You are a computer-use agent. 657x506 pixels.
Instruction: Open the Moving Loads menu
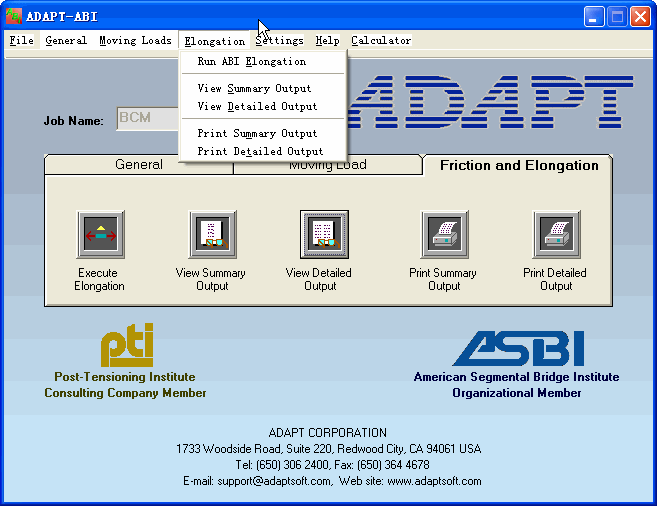(135, 41)
